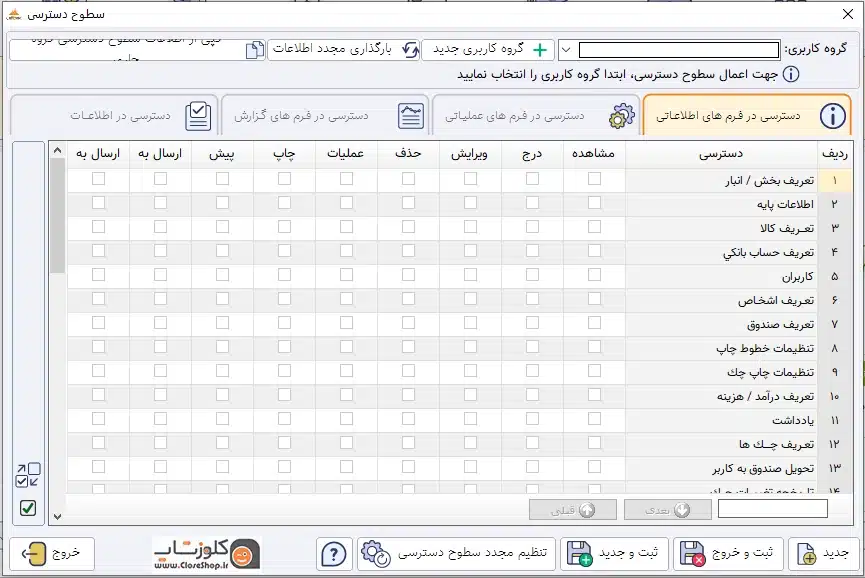Switch to the دسترسی در فرم های اطلاعاتی tab

(747, 115)
